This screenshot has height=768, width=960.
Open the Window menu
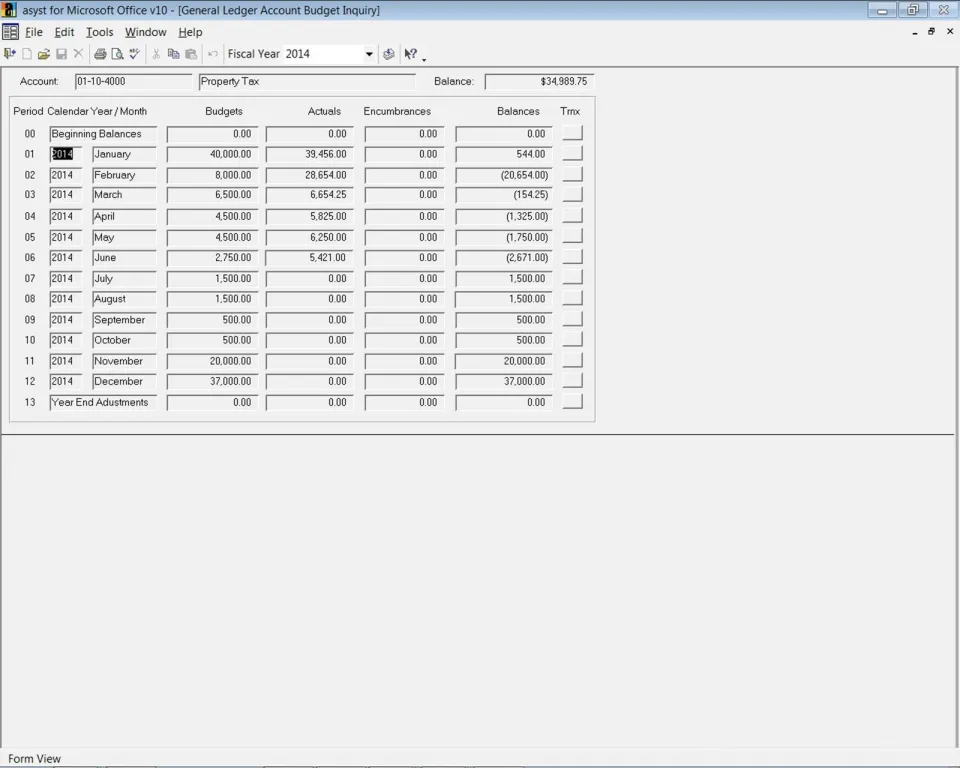tap(146, 32)
